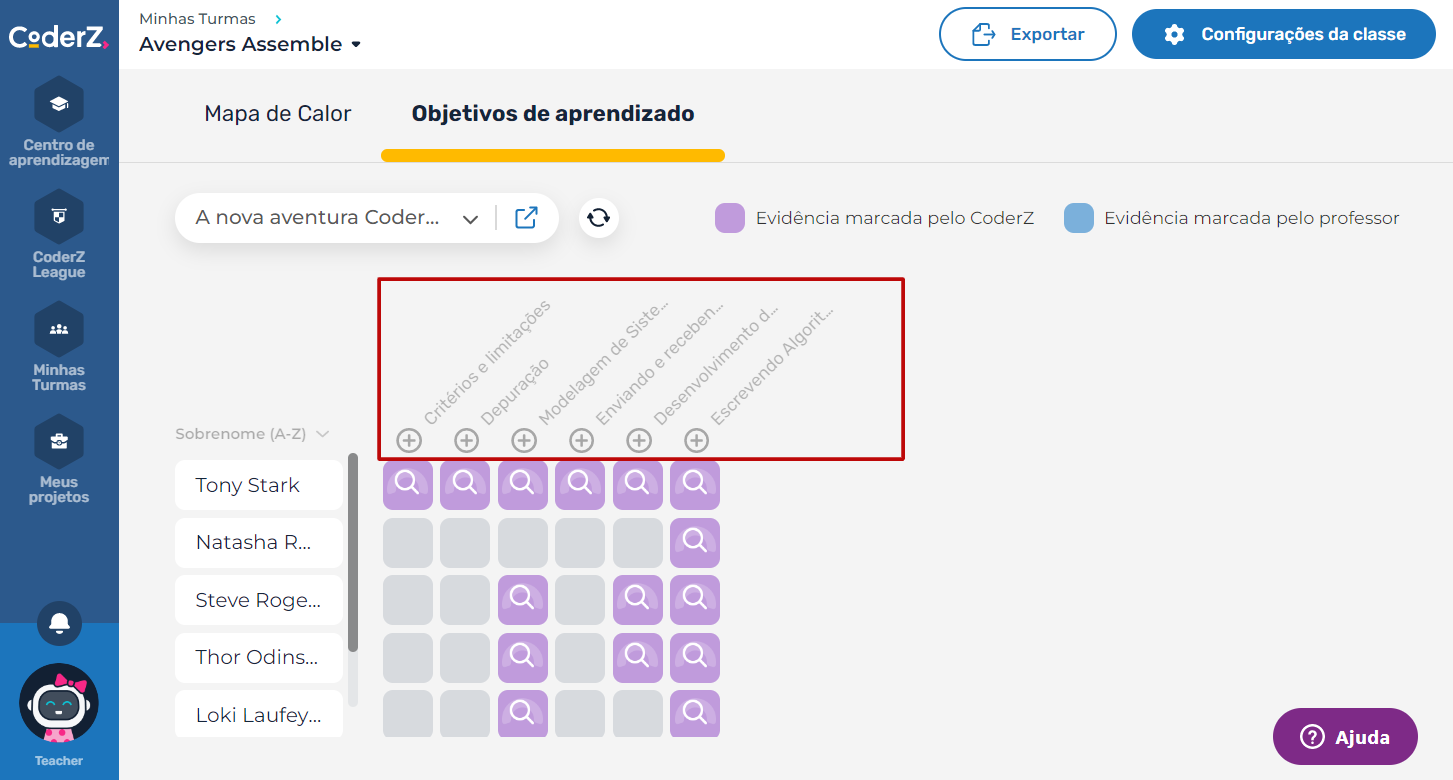This screenshot has height=780, width=1453.
Task: Click the notifications bell icon
Action: click(59, 623)
